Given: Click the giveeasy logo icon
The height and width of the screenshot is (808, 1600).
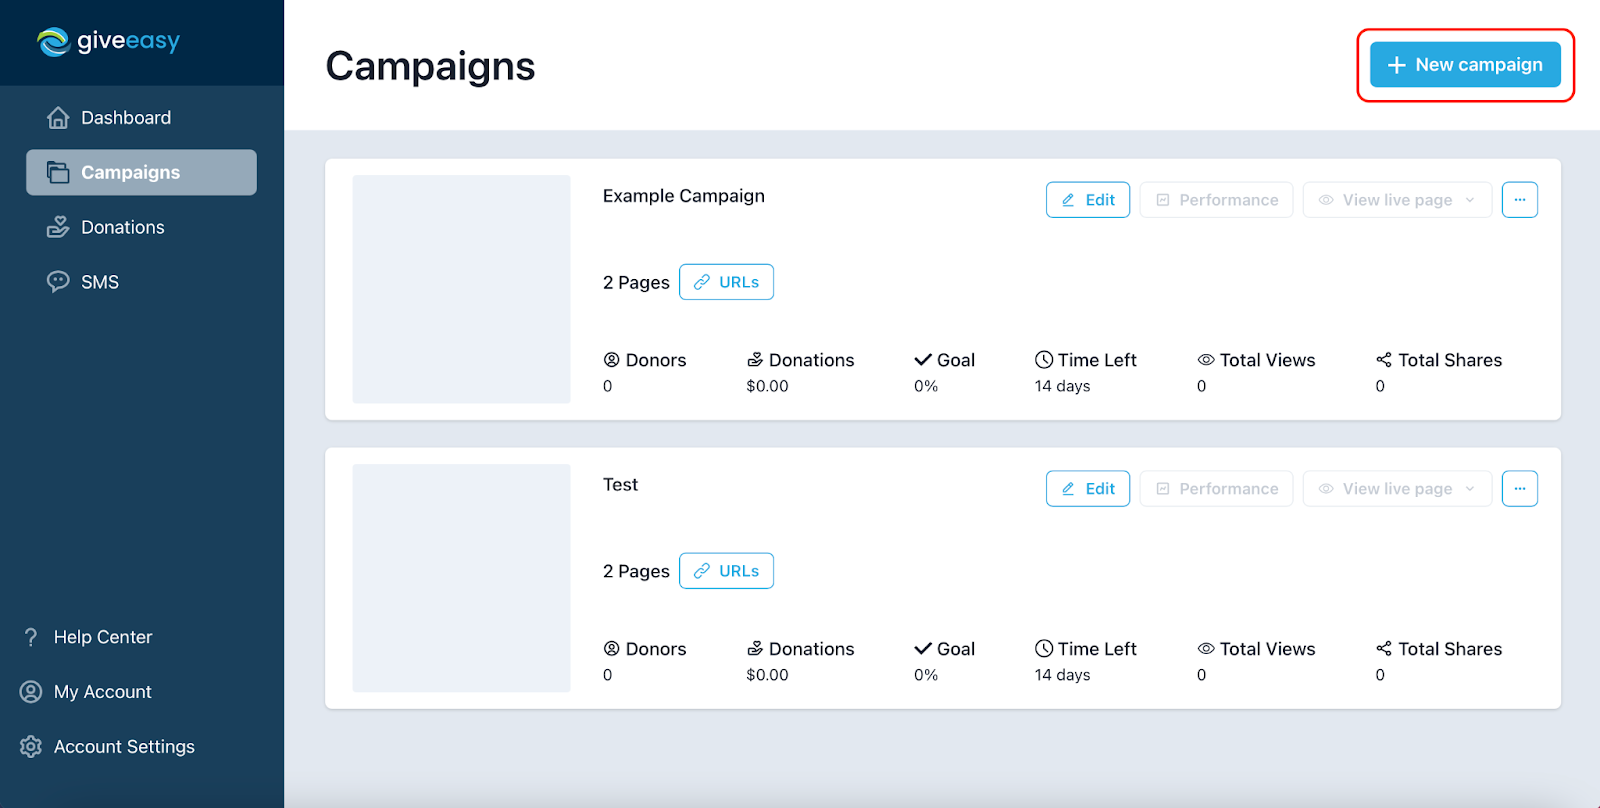Looking at the screenshot, I should [x=53, y=42].
